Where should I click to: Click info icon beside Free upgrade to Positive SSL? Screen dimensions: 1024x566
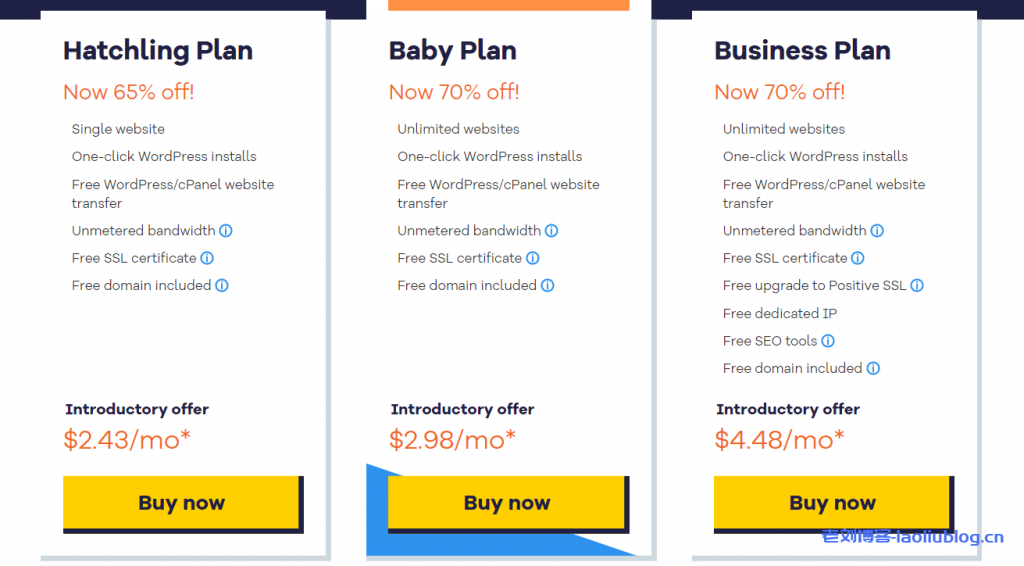pos(917,285)
